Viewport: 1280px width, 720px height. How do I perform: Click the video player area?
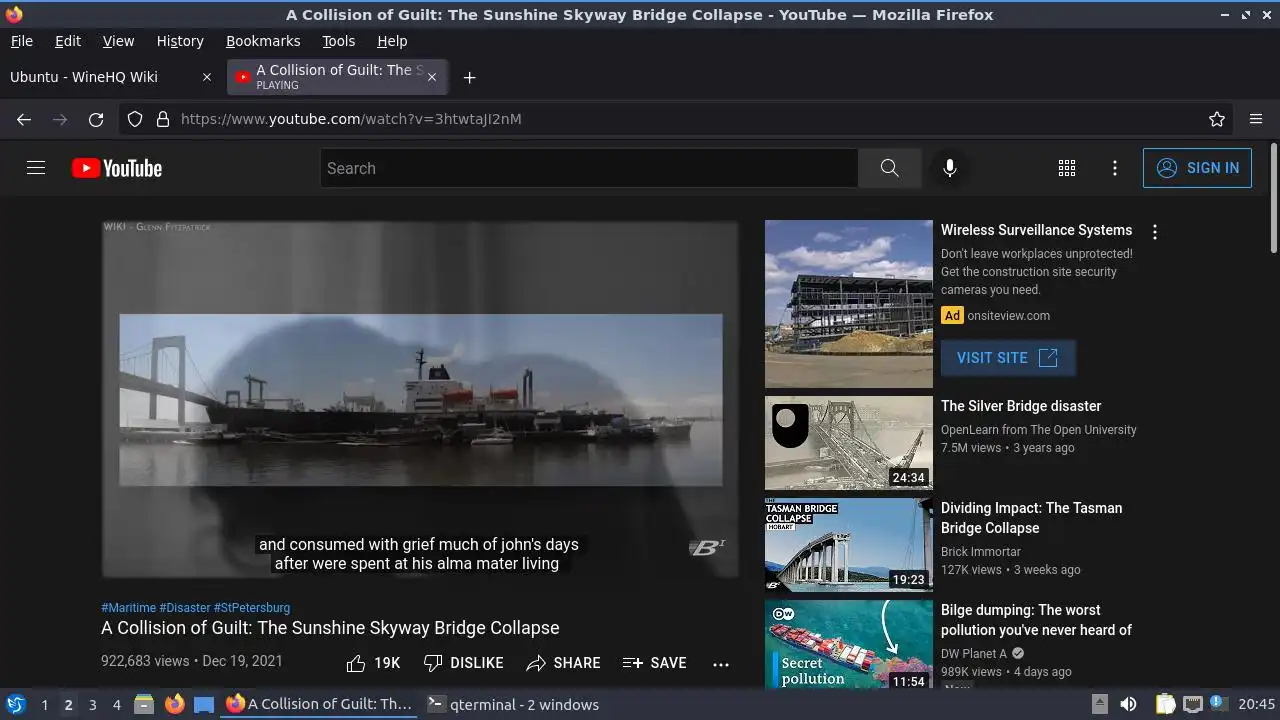(420, 399)
